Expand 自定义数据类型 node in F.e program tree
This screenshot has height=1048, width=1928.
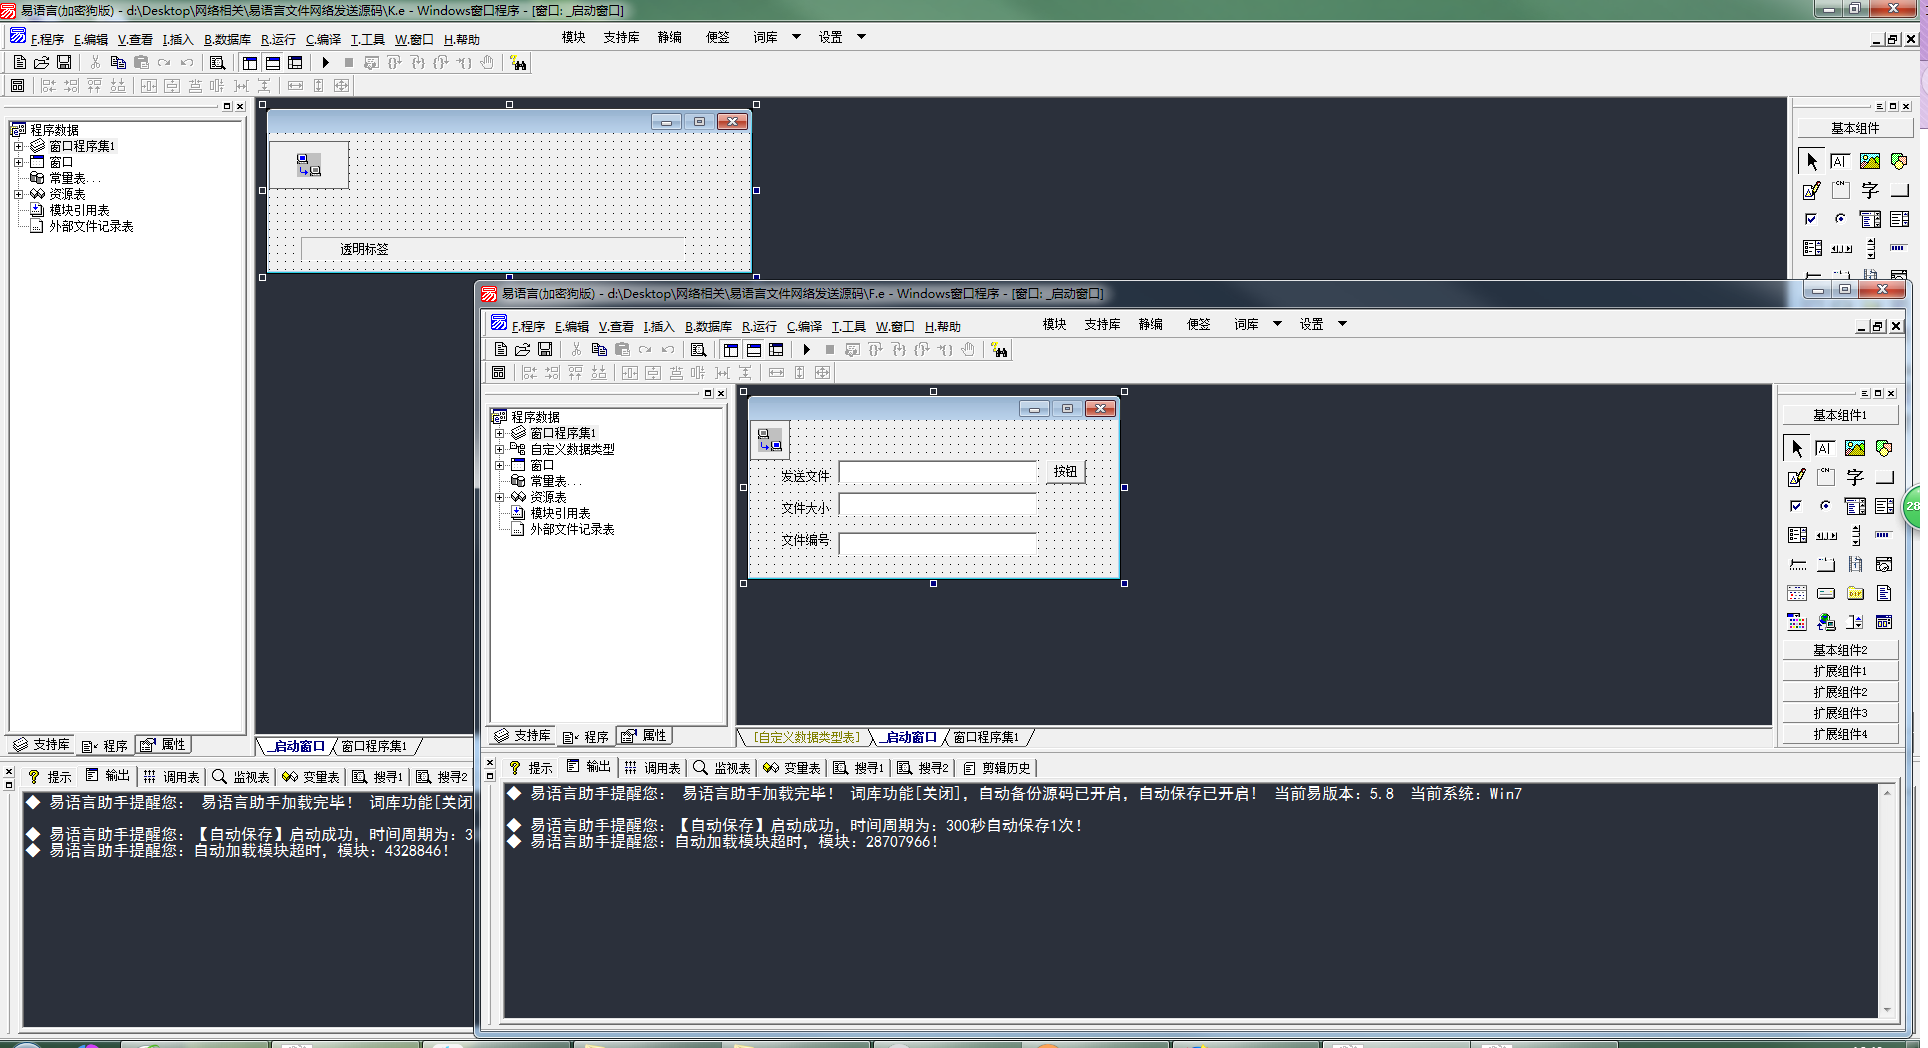499,450
